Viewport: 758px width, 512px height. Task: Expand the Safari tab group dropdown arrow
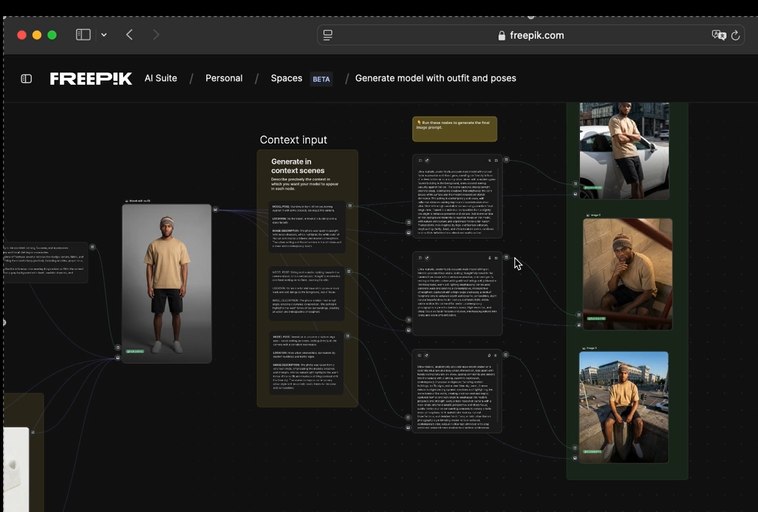(104, 35)
